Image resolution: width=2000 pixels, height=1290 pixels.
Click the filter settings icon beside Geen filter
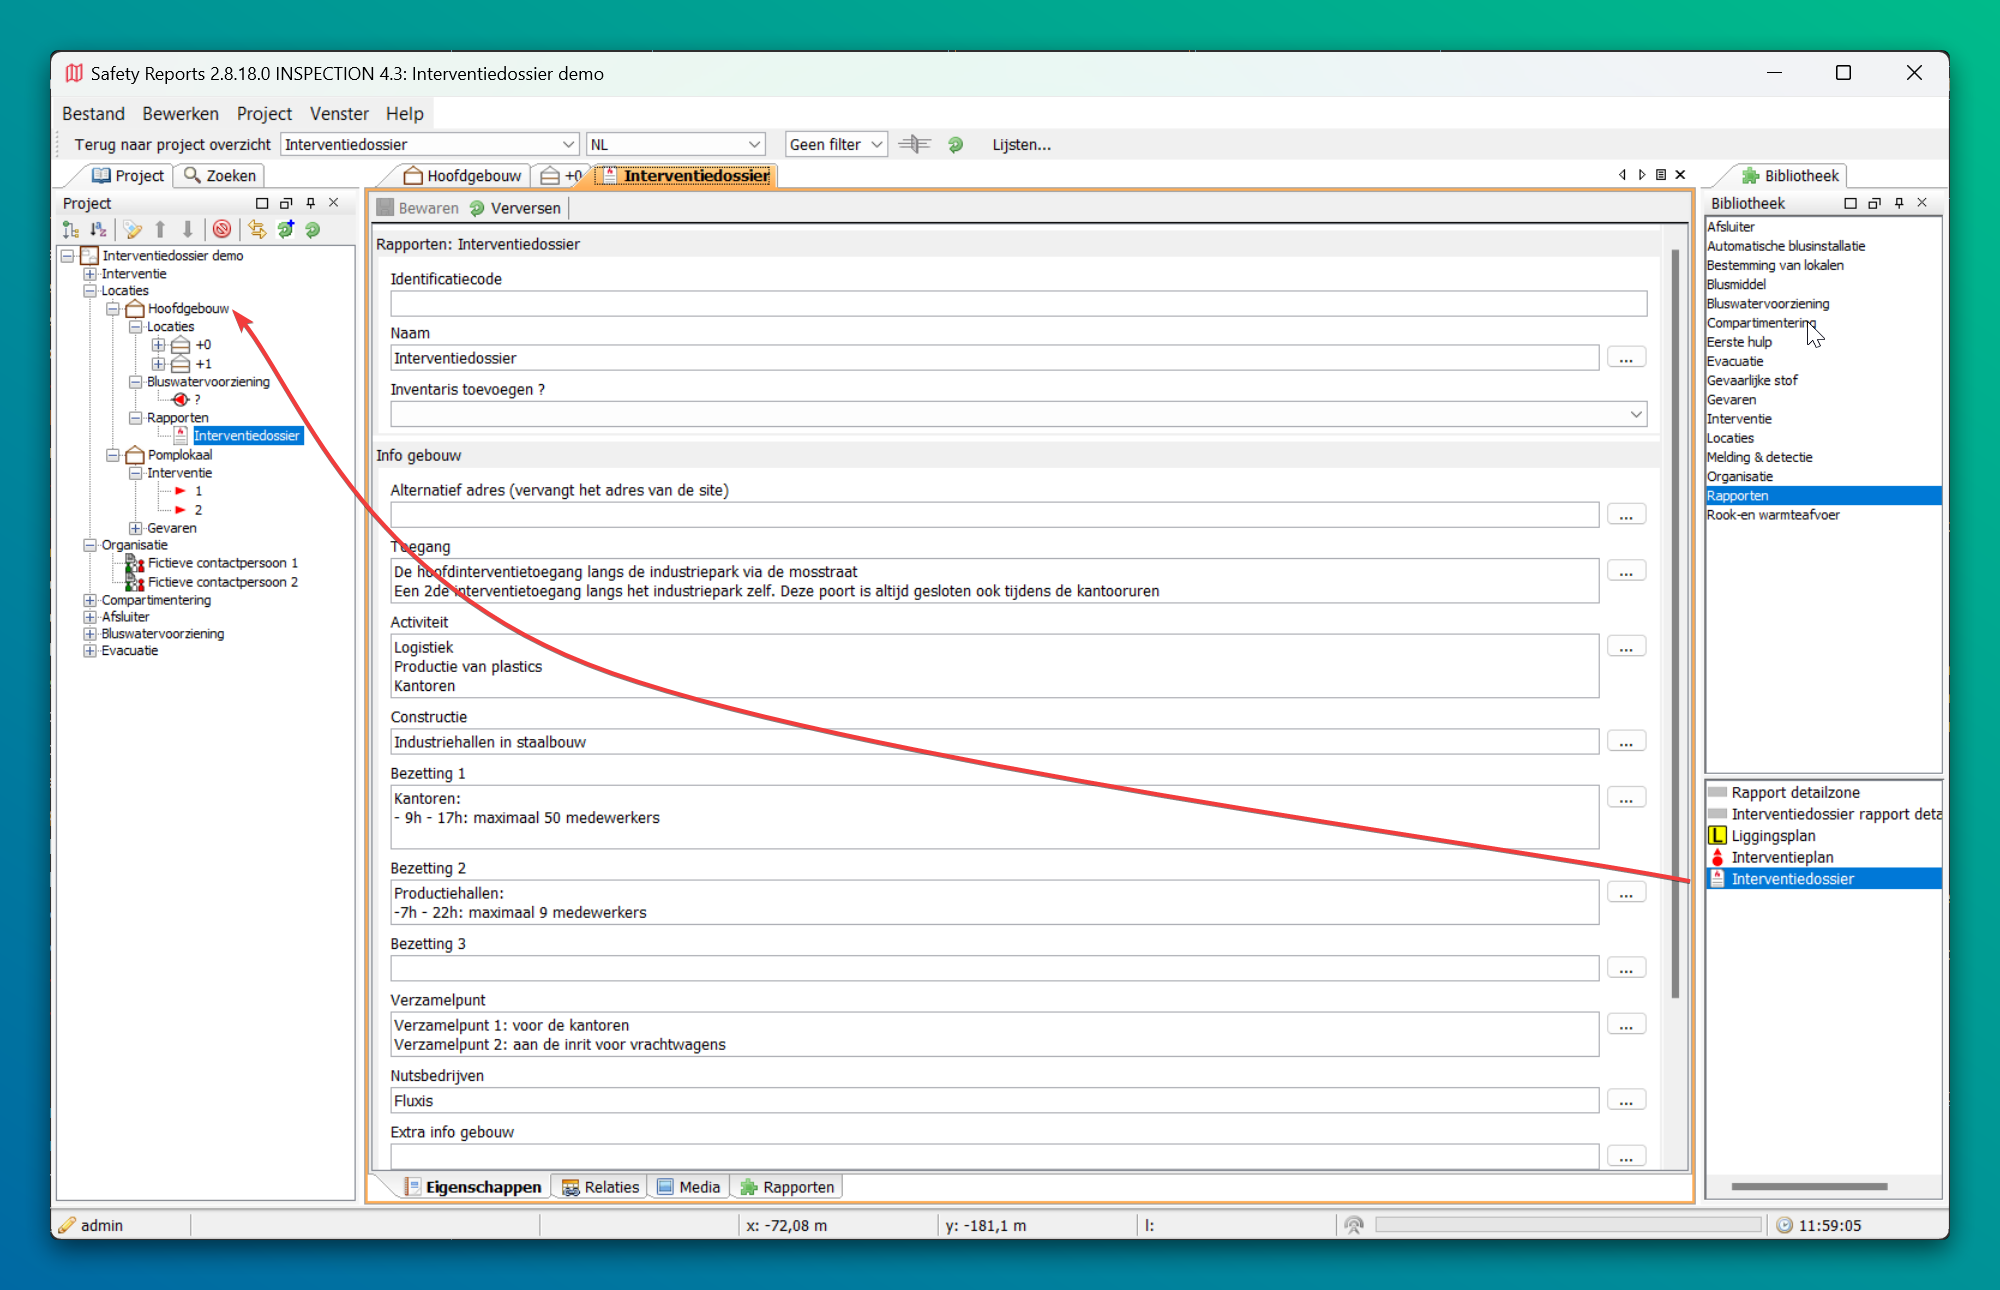coord(914,145)
